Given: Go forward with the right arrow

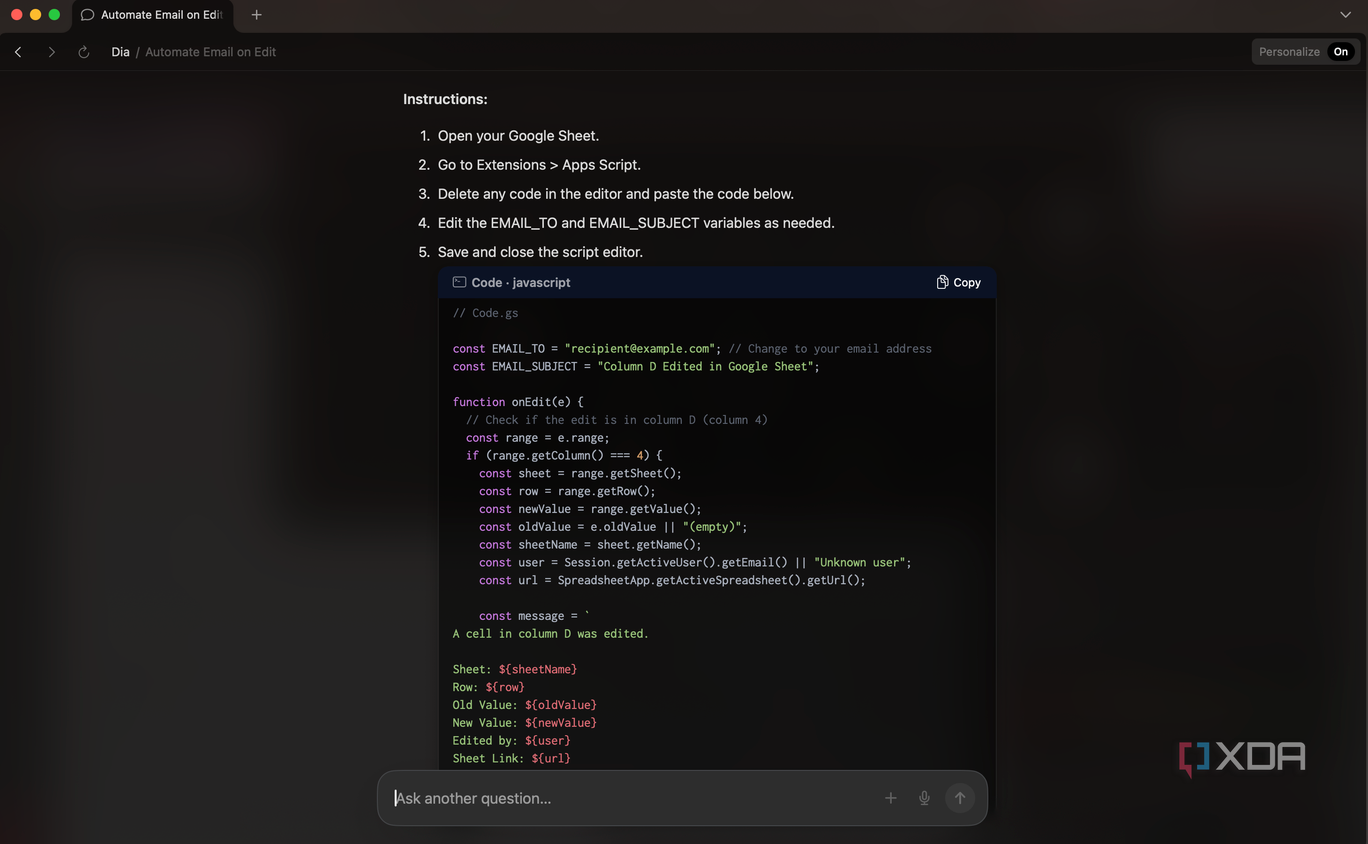Looking at the screenshot, I should pyautogui.click(x=52, y=52).
